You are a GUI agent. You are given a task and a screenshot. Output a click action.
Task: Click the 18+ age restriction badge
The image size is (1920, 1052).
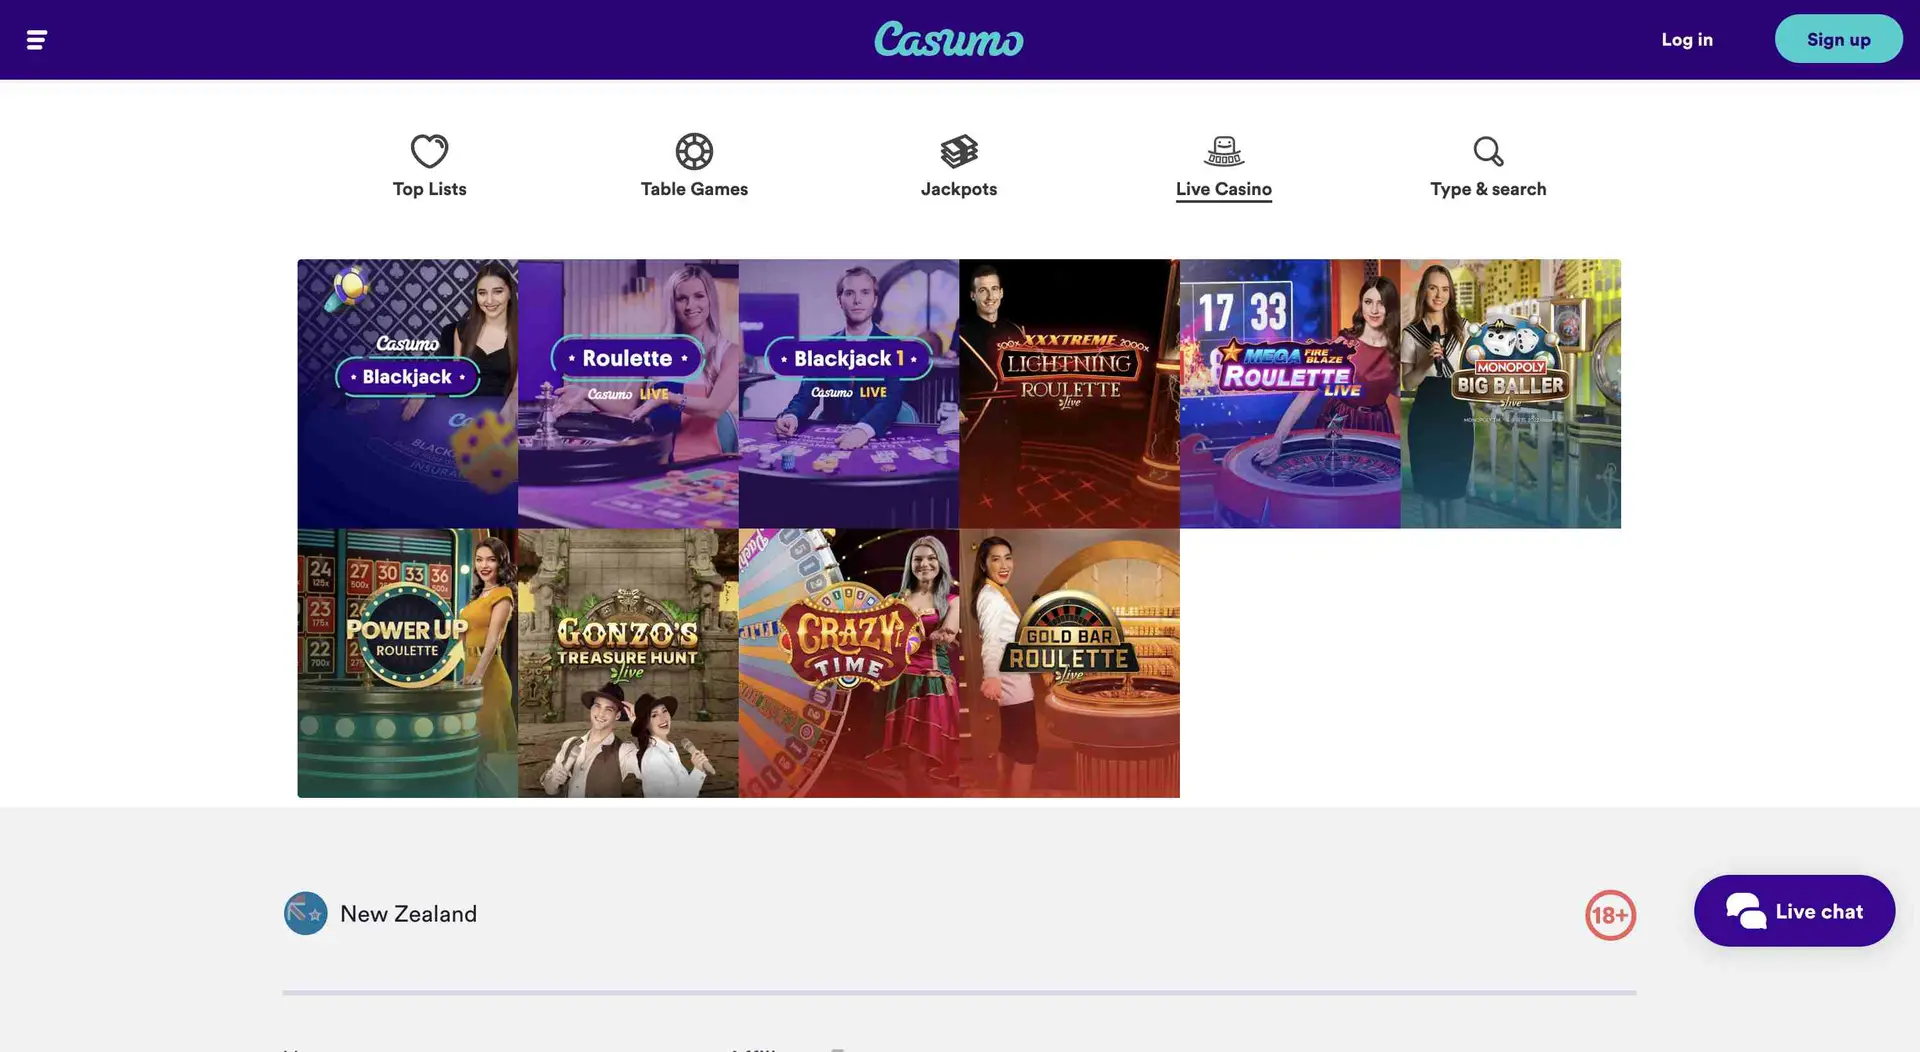(x=1610, y=913)
